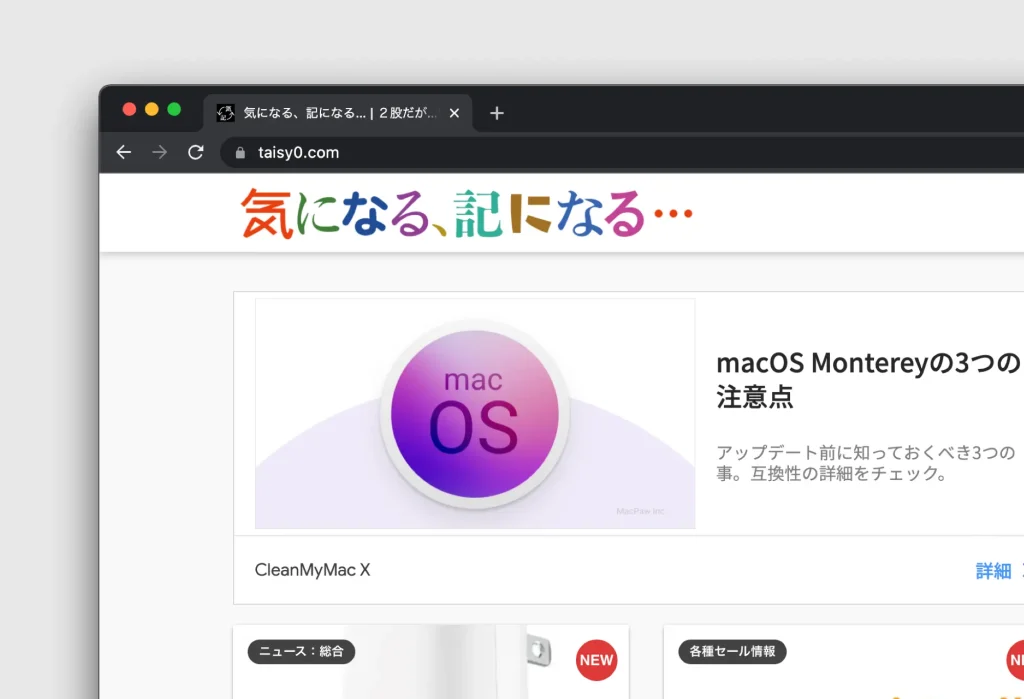Select the ニュース：総合 category tag
The height and width of the screenshot is (699, 1024).
click(x=301, y=652)
